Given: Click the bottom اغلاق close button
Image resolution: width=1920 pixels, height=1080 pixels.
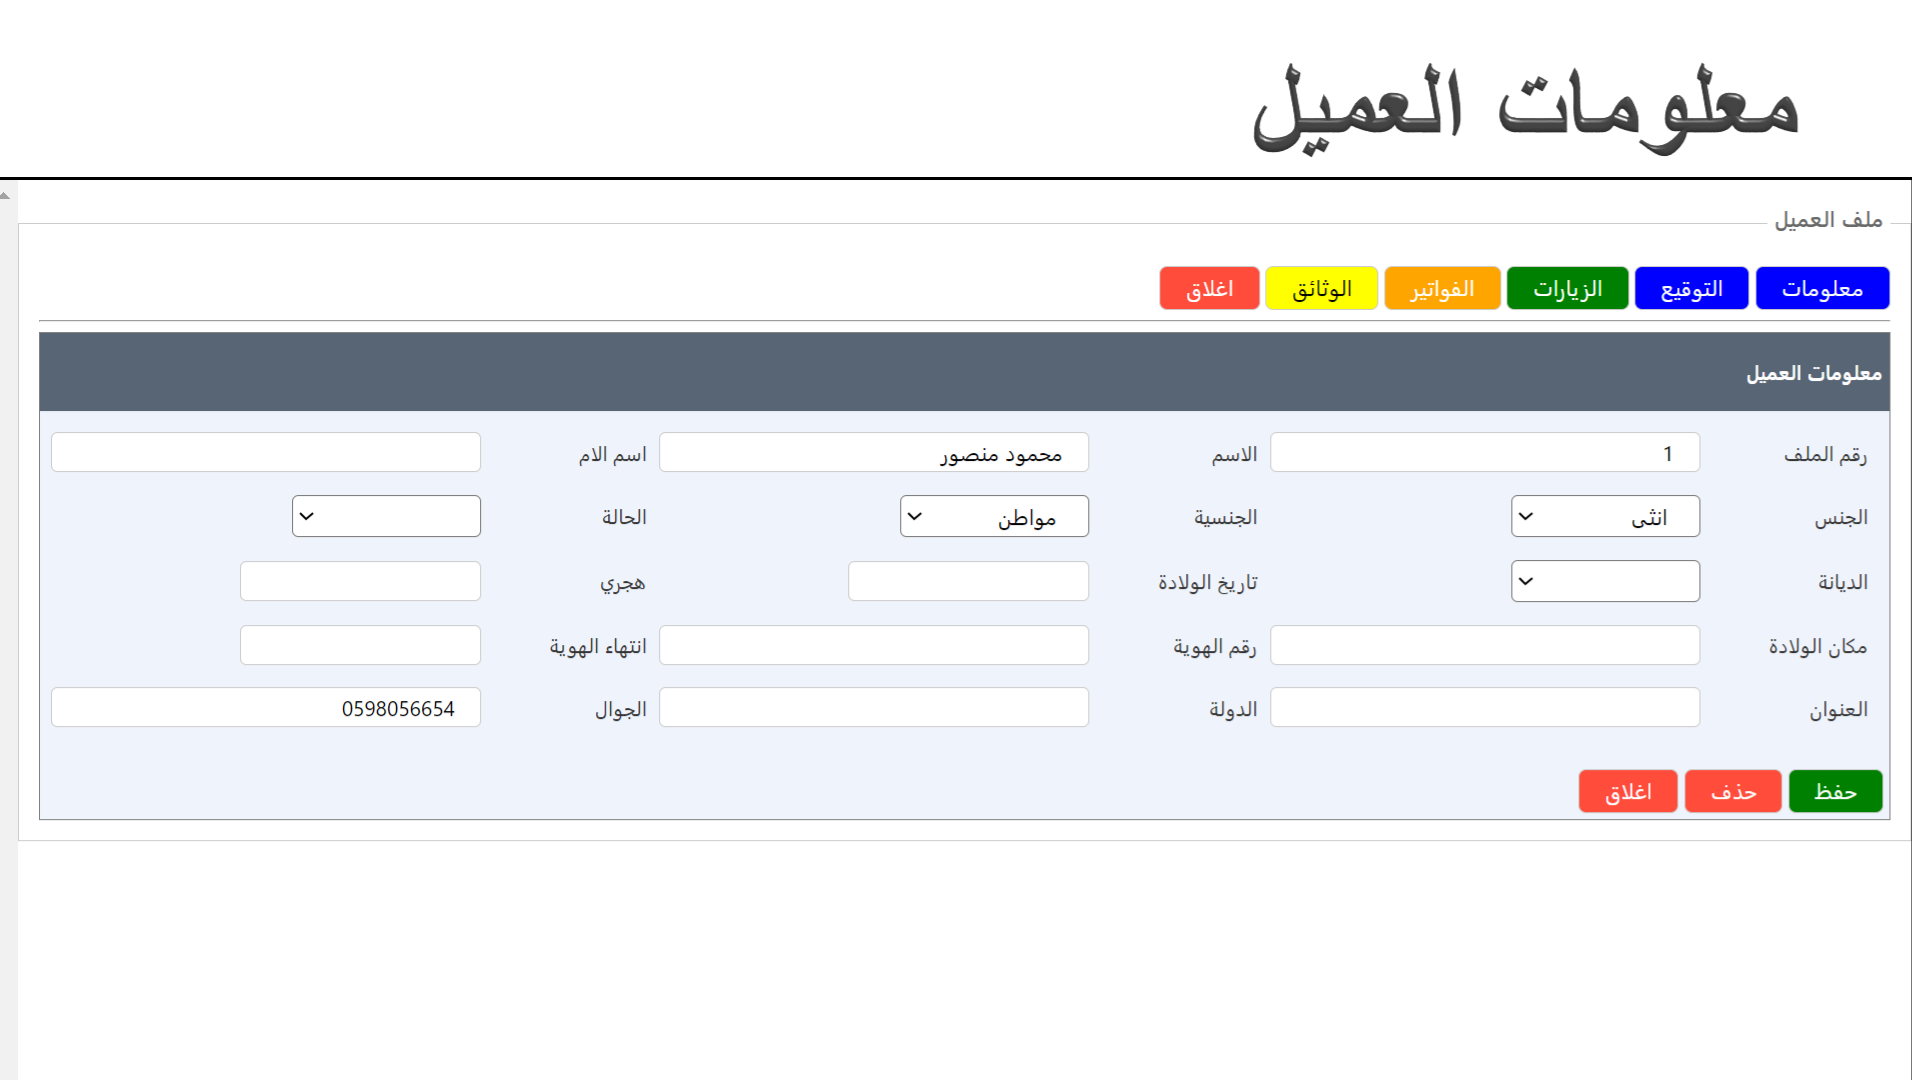Looking at the screenshot, I should [x=1627, y=792].
